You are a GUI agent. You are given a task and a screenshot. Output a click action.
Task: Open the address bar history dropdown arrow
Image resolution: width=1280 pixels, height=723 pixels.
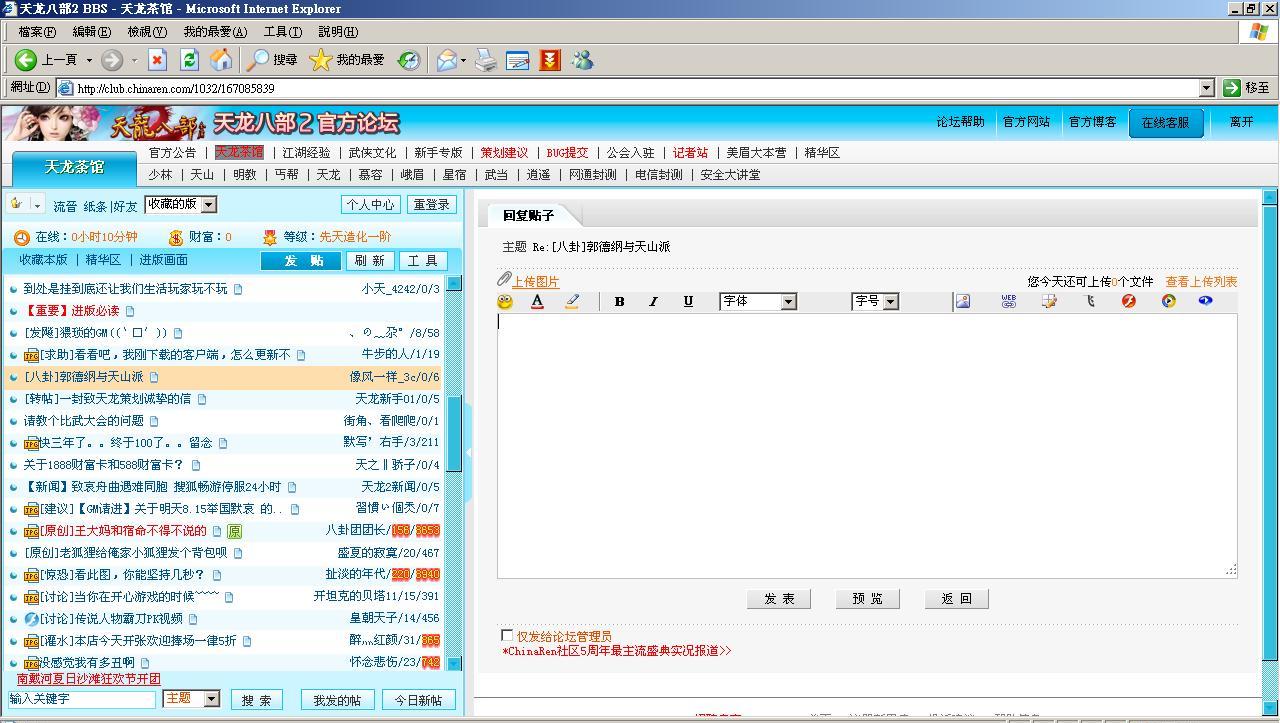tap(1206, 88)
